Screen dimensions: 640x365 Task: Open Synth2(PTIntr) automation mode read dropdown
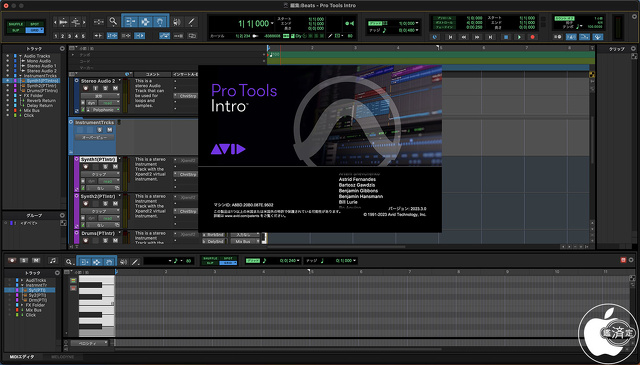click(109, 218)
